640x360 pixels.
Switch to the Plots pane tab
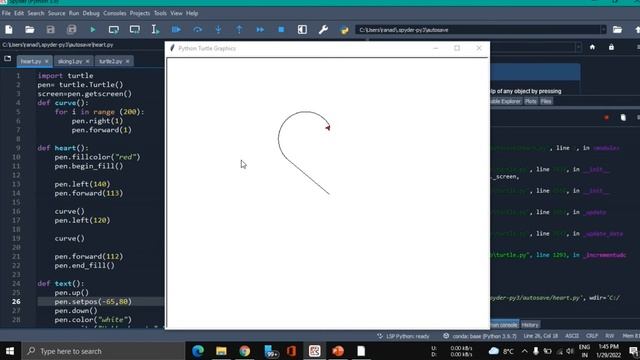coord(531,101)
